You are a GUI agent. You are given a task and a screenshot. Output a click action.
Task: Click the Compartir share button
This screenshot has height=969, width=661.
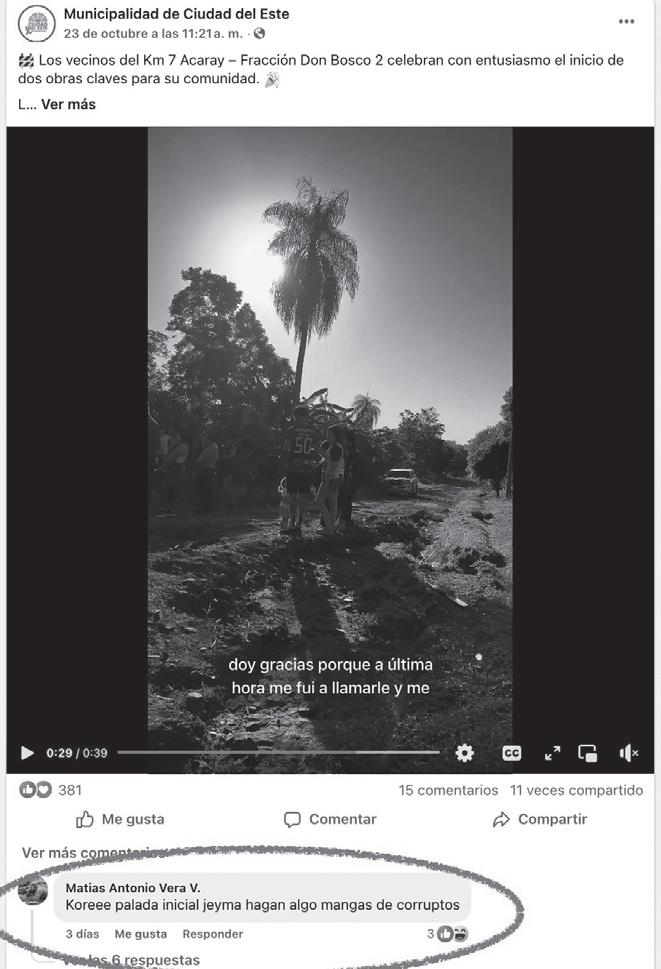click(540, 819)
